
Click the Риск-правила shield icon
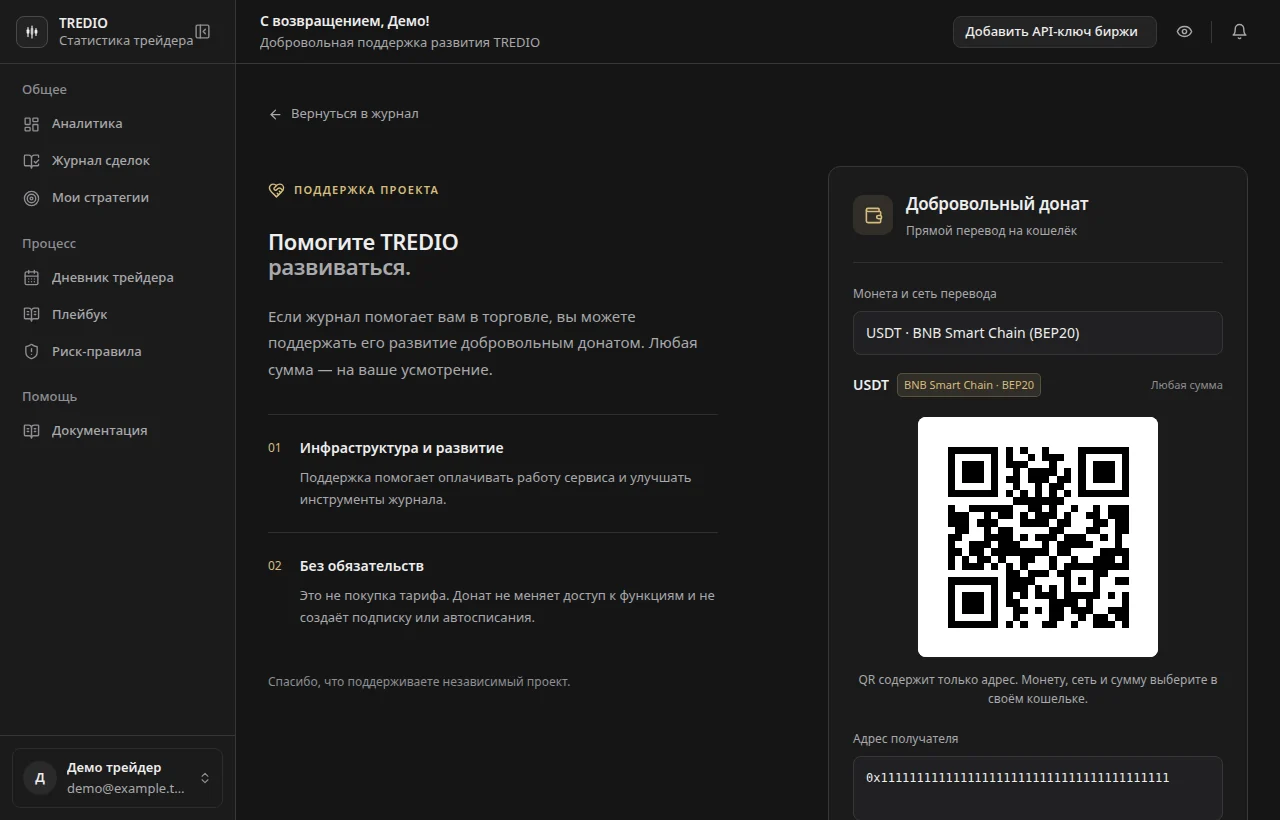(x=32, y=352)
